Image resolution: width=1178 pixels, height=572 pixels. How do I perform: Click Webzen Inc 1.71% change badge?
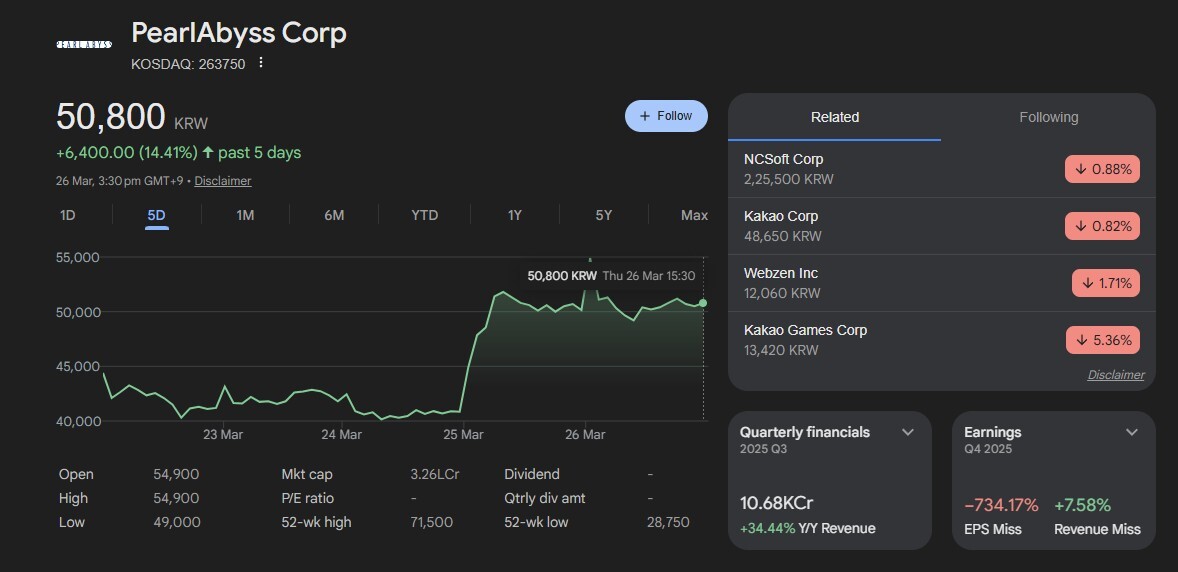1105,283
